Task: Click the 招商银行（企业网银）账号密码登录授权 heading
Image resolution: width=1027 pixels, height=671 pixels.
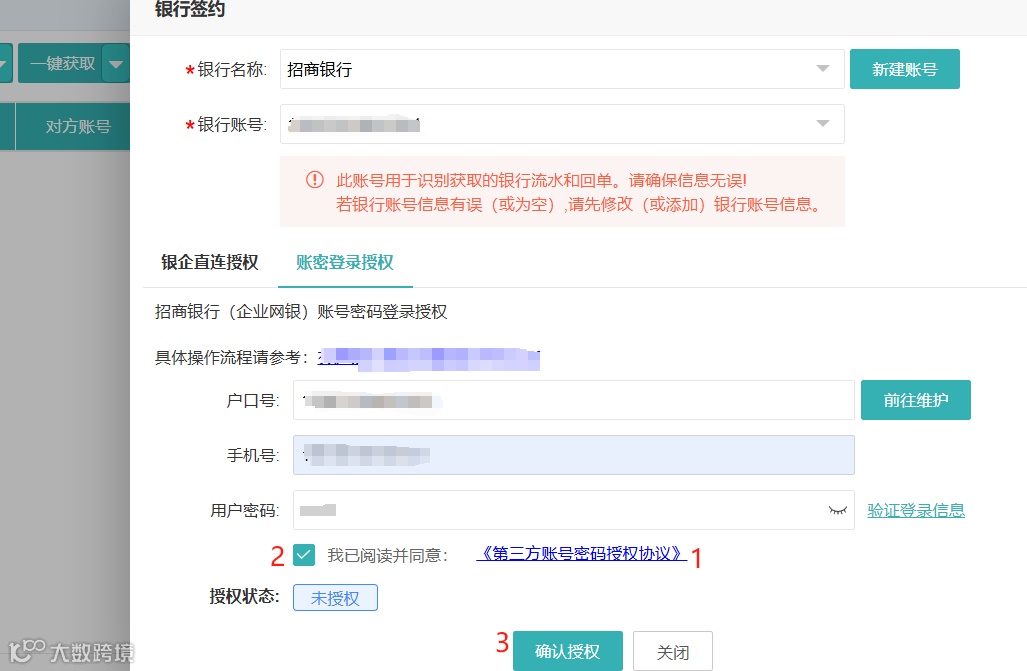Action: (301, 312)
